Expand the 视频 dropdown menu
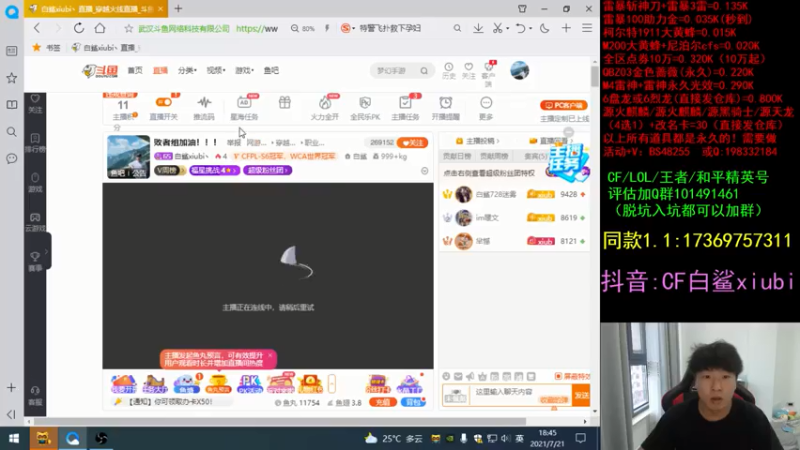The height and width of the screenshot is (450, 800). pos(215,70)
